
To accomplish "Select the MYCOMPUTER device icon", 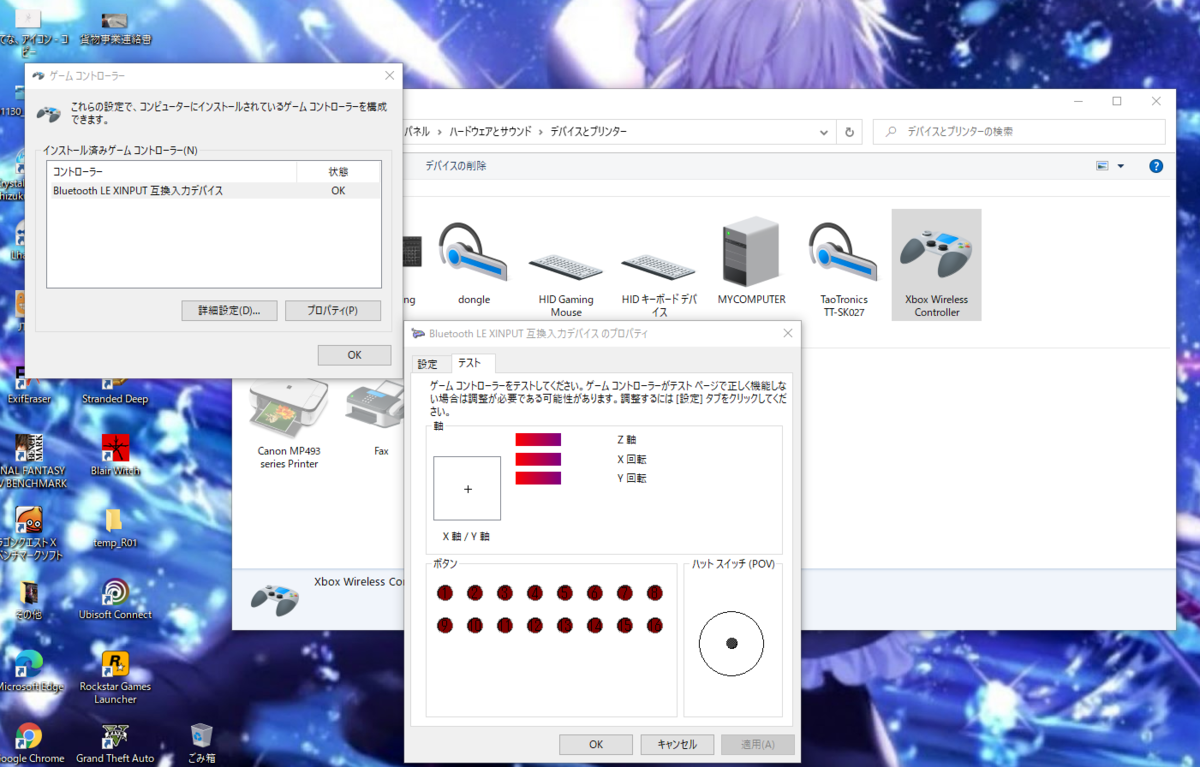I will pyautogui.click(x=751, y=262).
